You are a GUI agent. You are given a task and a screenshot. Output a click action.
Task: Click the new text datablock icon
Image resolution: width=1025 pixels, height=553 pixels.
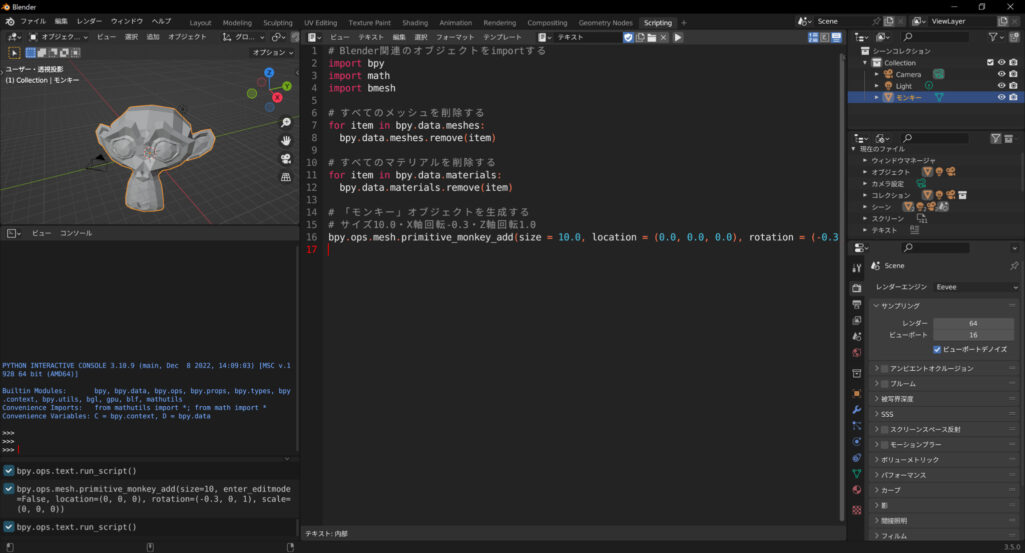641,37
